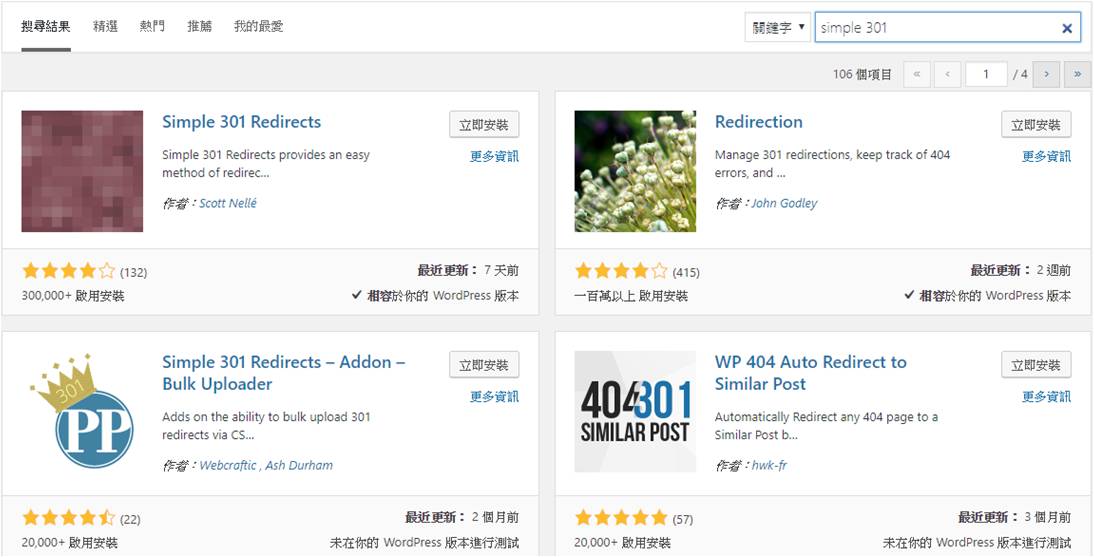Image resolution: width=1094 pixels, height=557 pixels.
Task: Click the (415) ratings count
Action: pos(686,272)
